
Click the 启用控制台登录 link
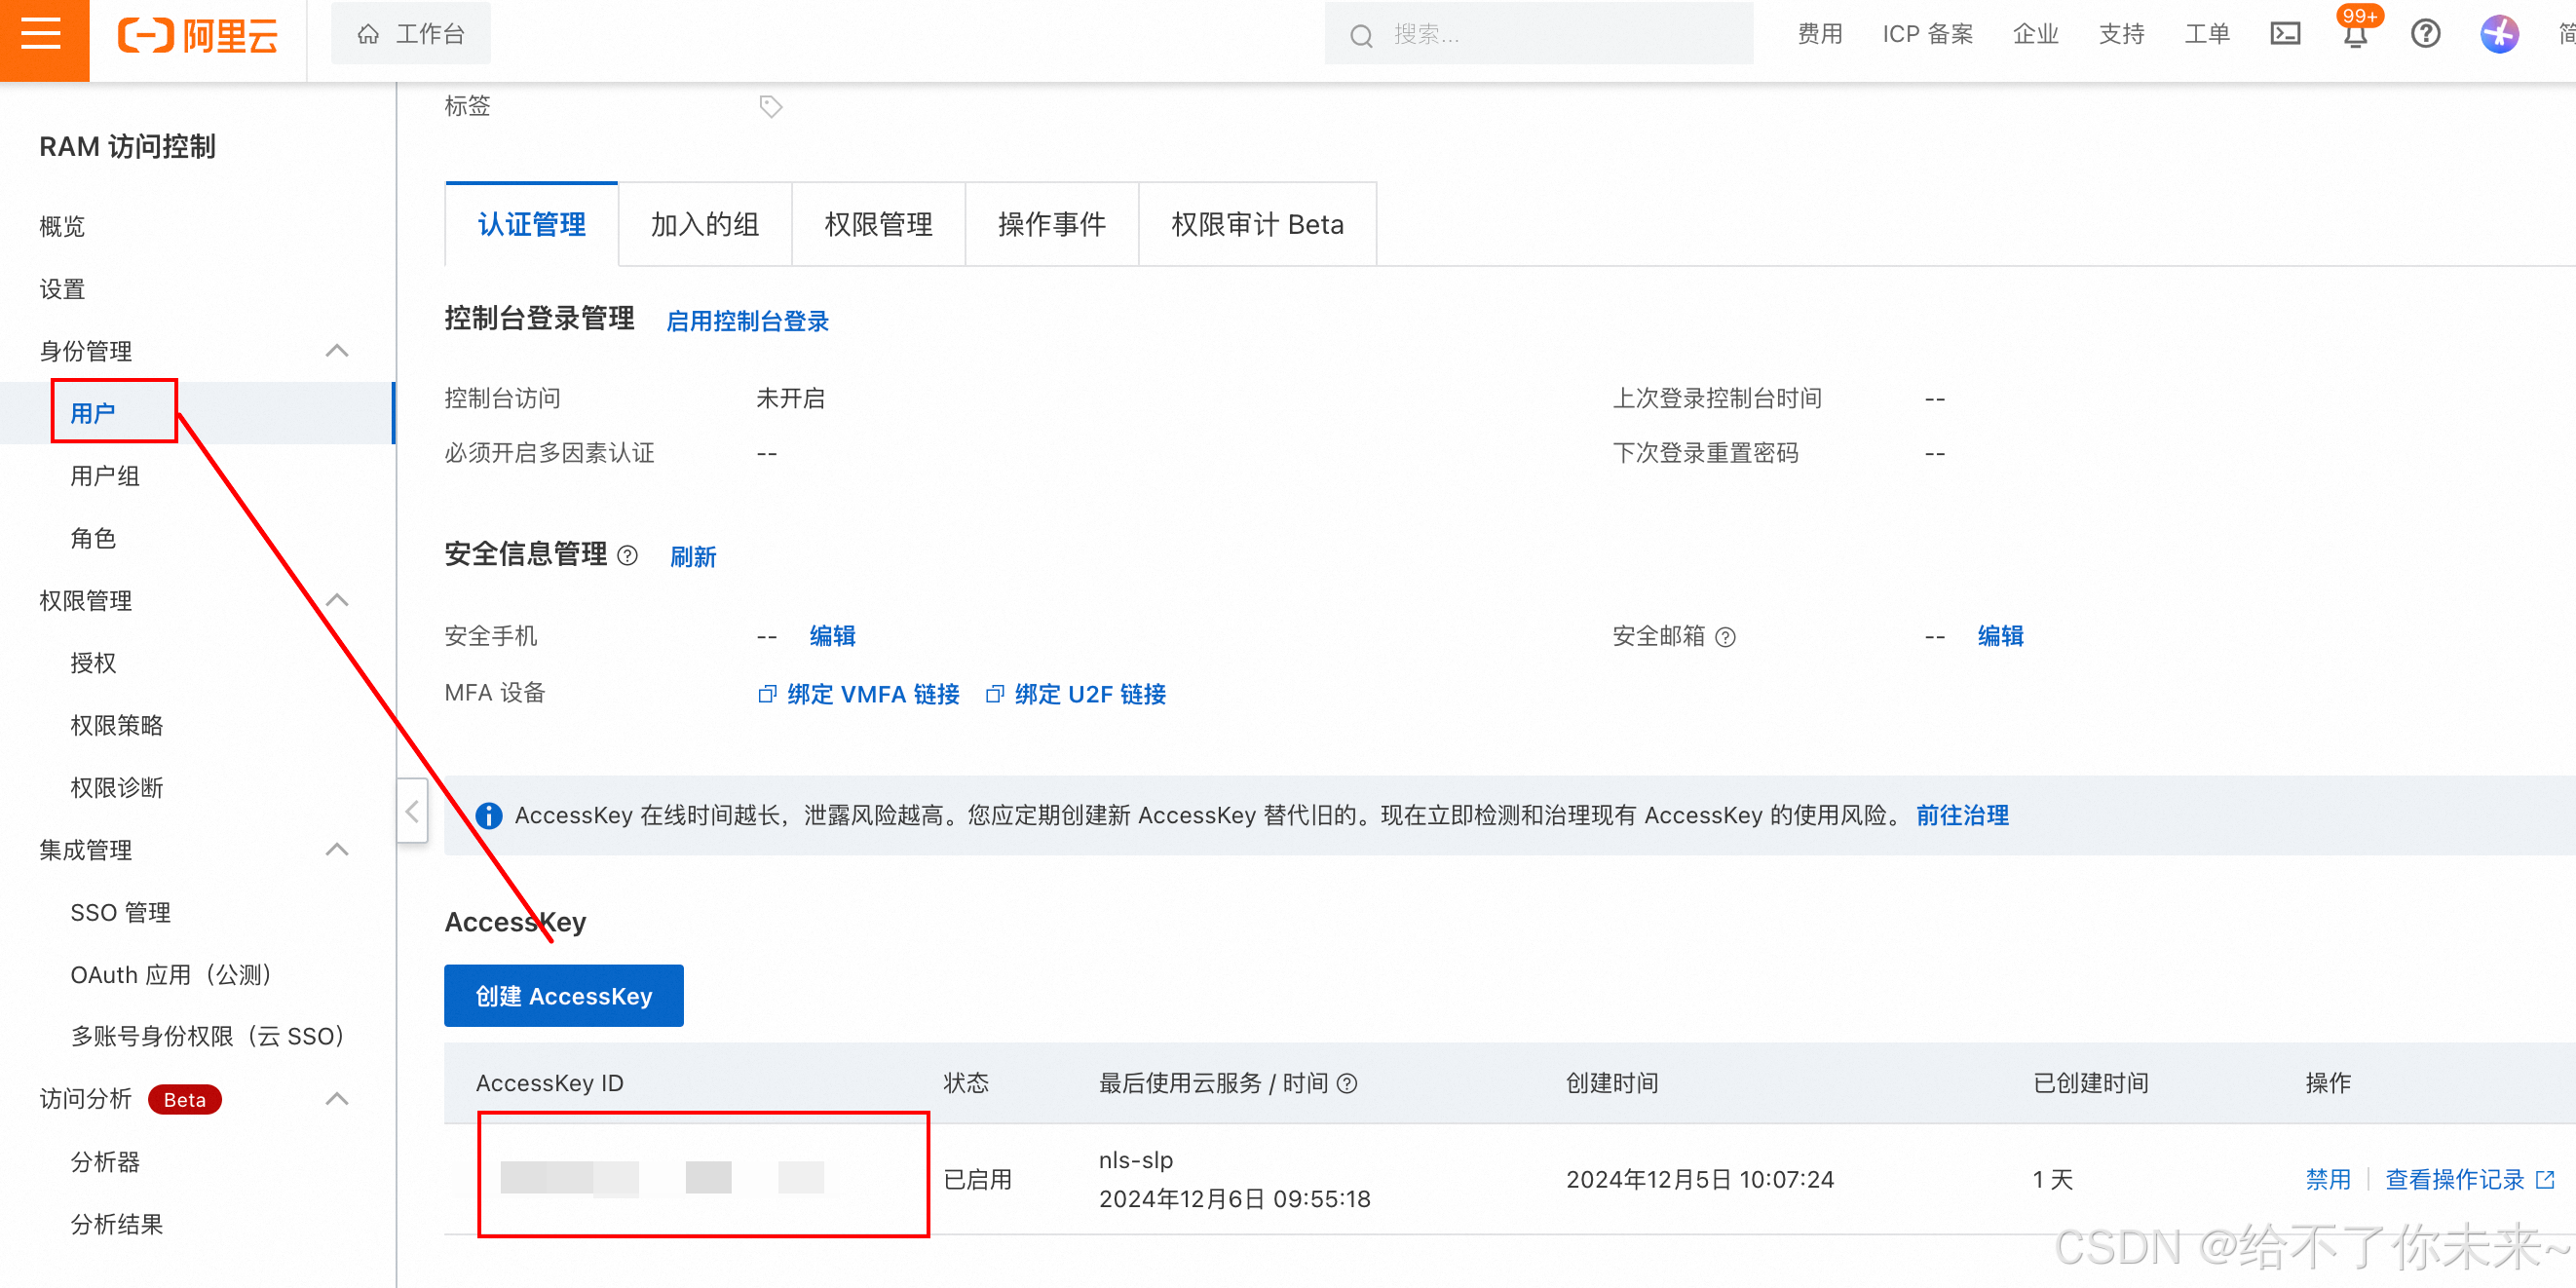coord(747,322)
